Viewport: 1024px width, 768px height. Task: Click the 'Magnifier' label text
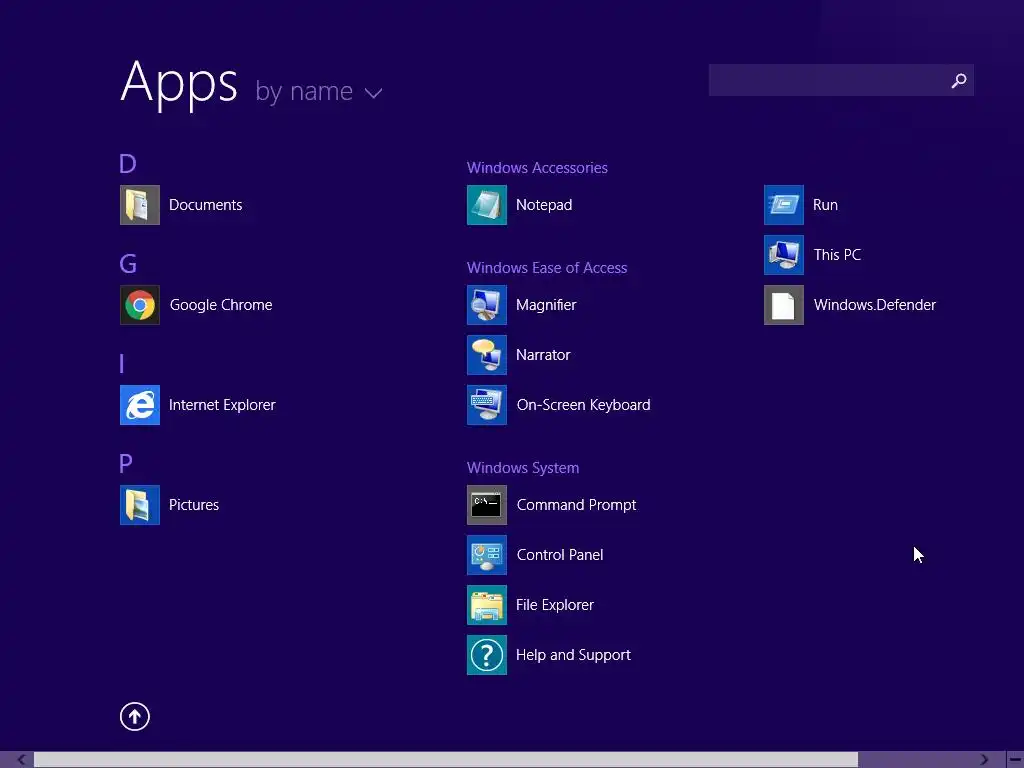[546, 305]
